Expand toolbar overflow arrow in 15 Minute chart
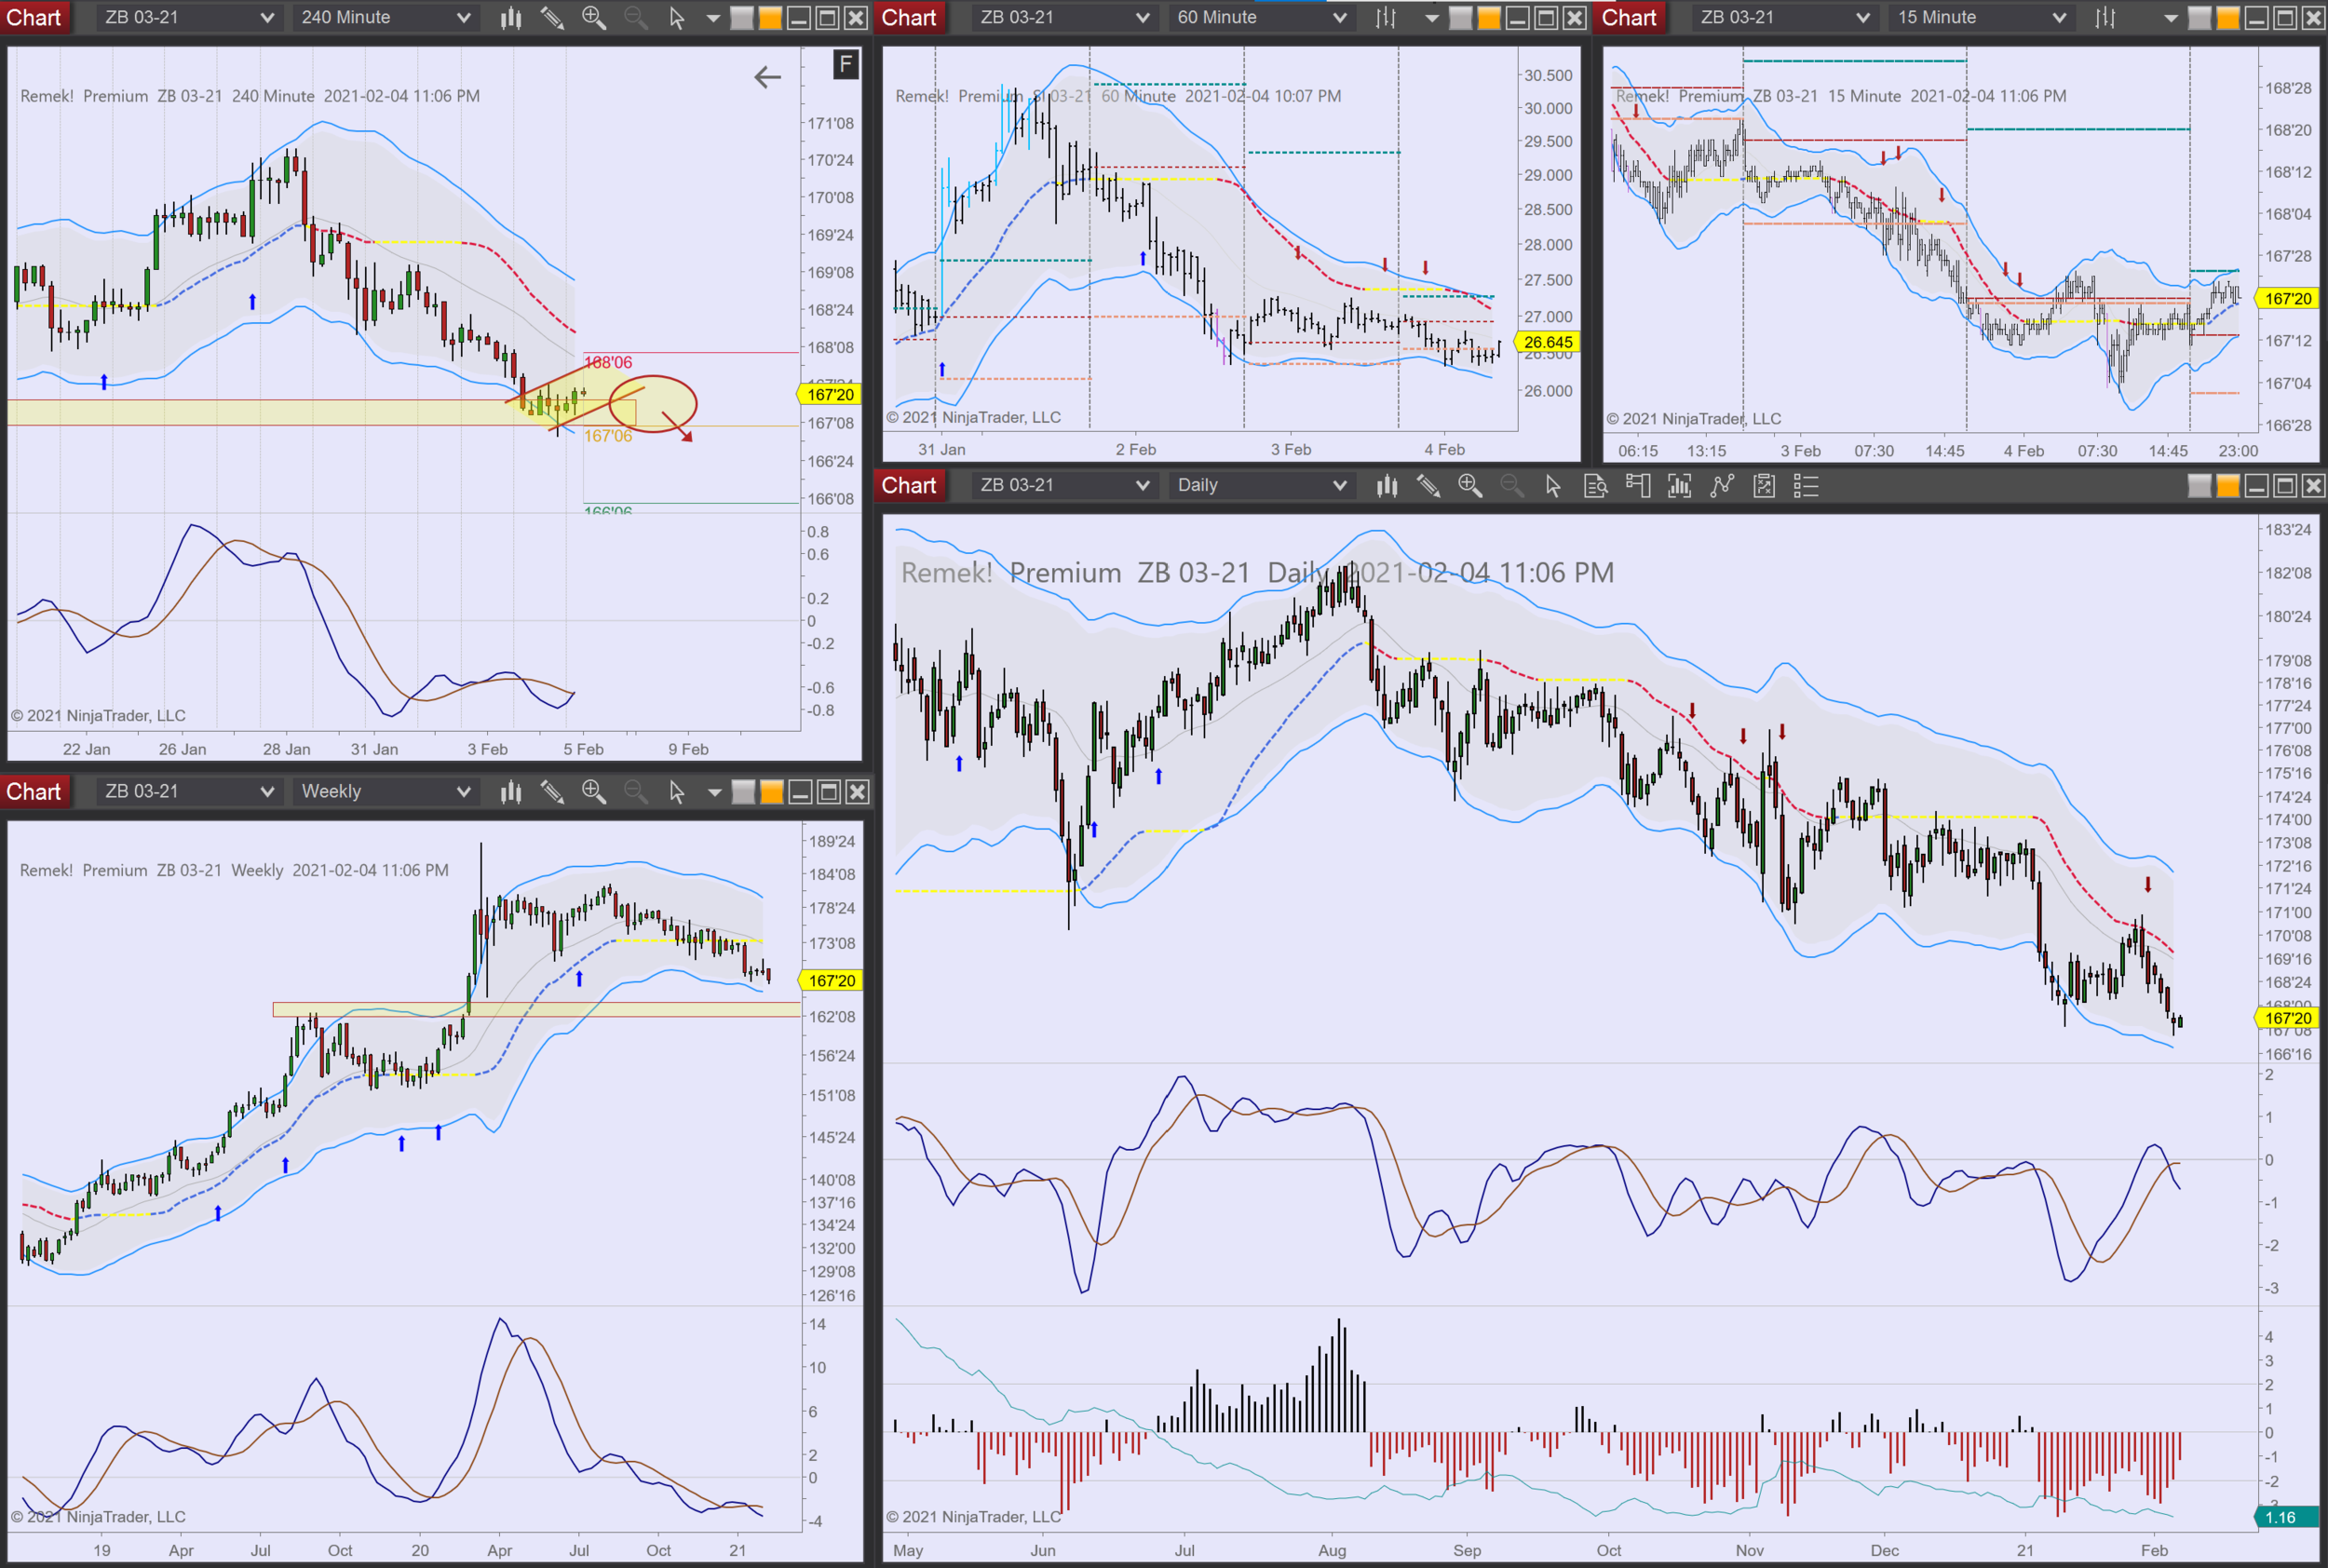 coord(2170,18)
